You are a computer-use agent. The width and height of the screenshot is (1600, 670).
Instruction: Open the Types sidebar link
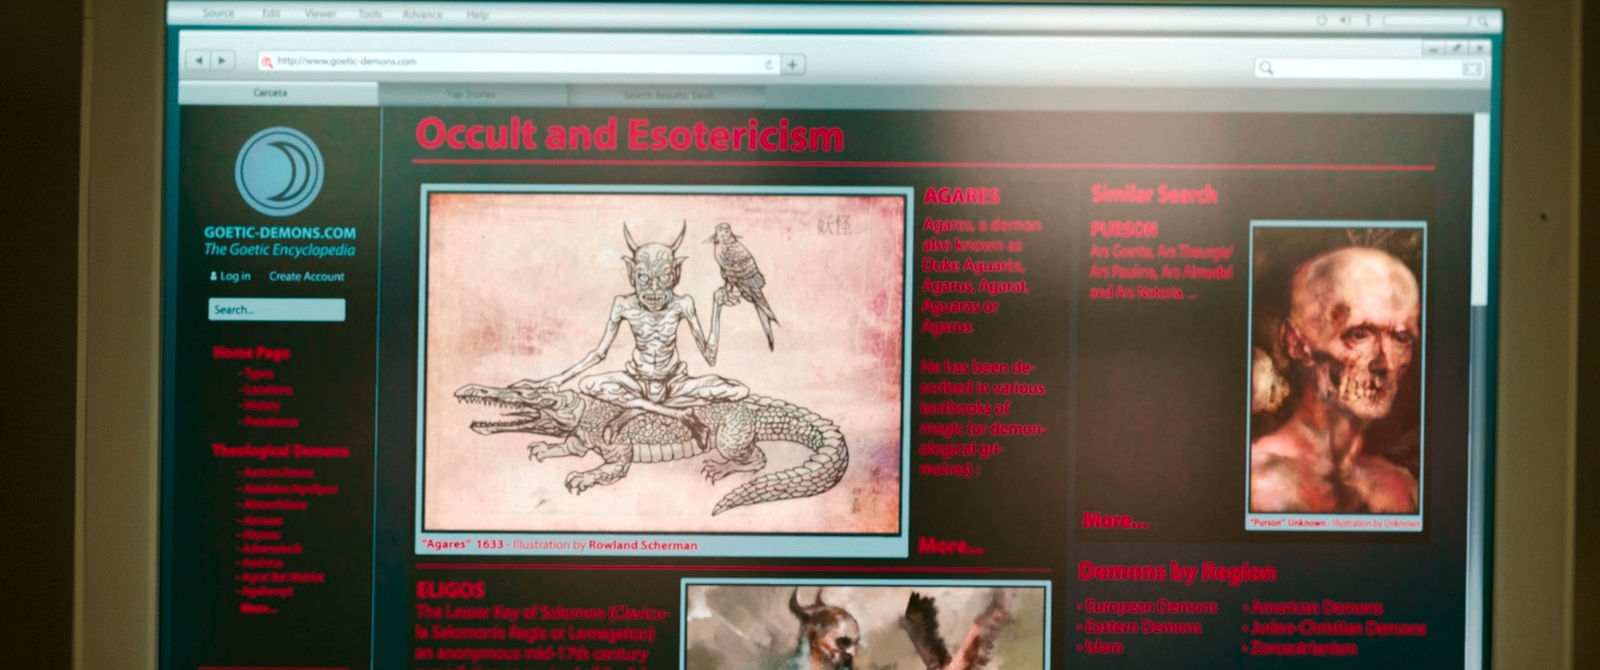tap(258, 373)
